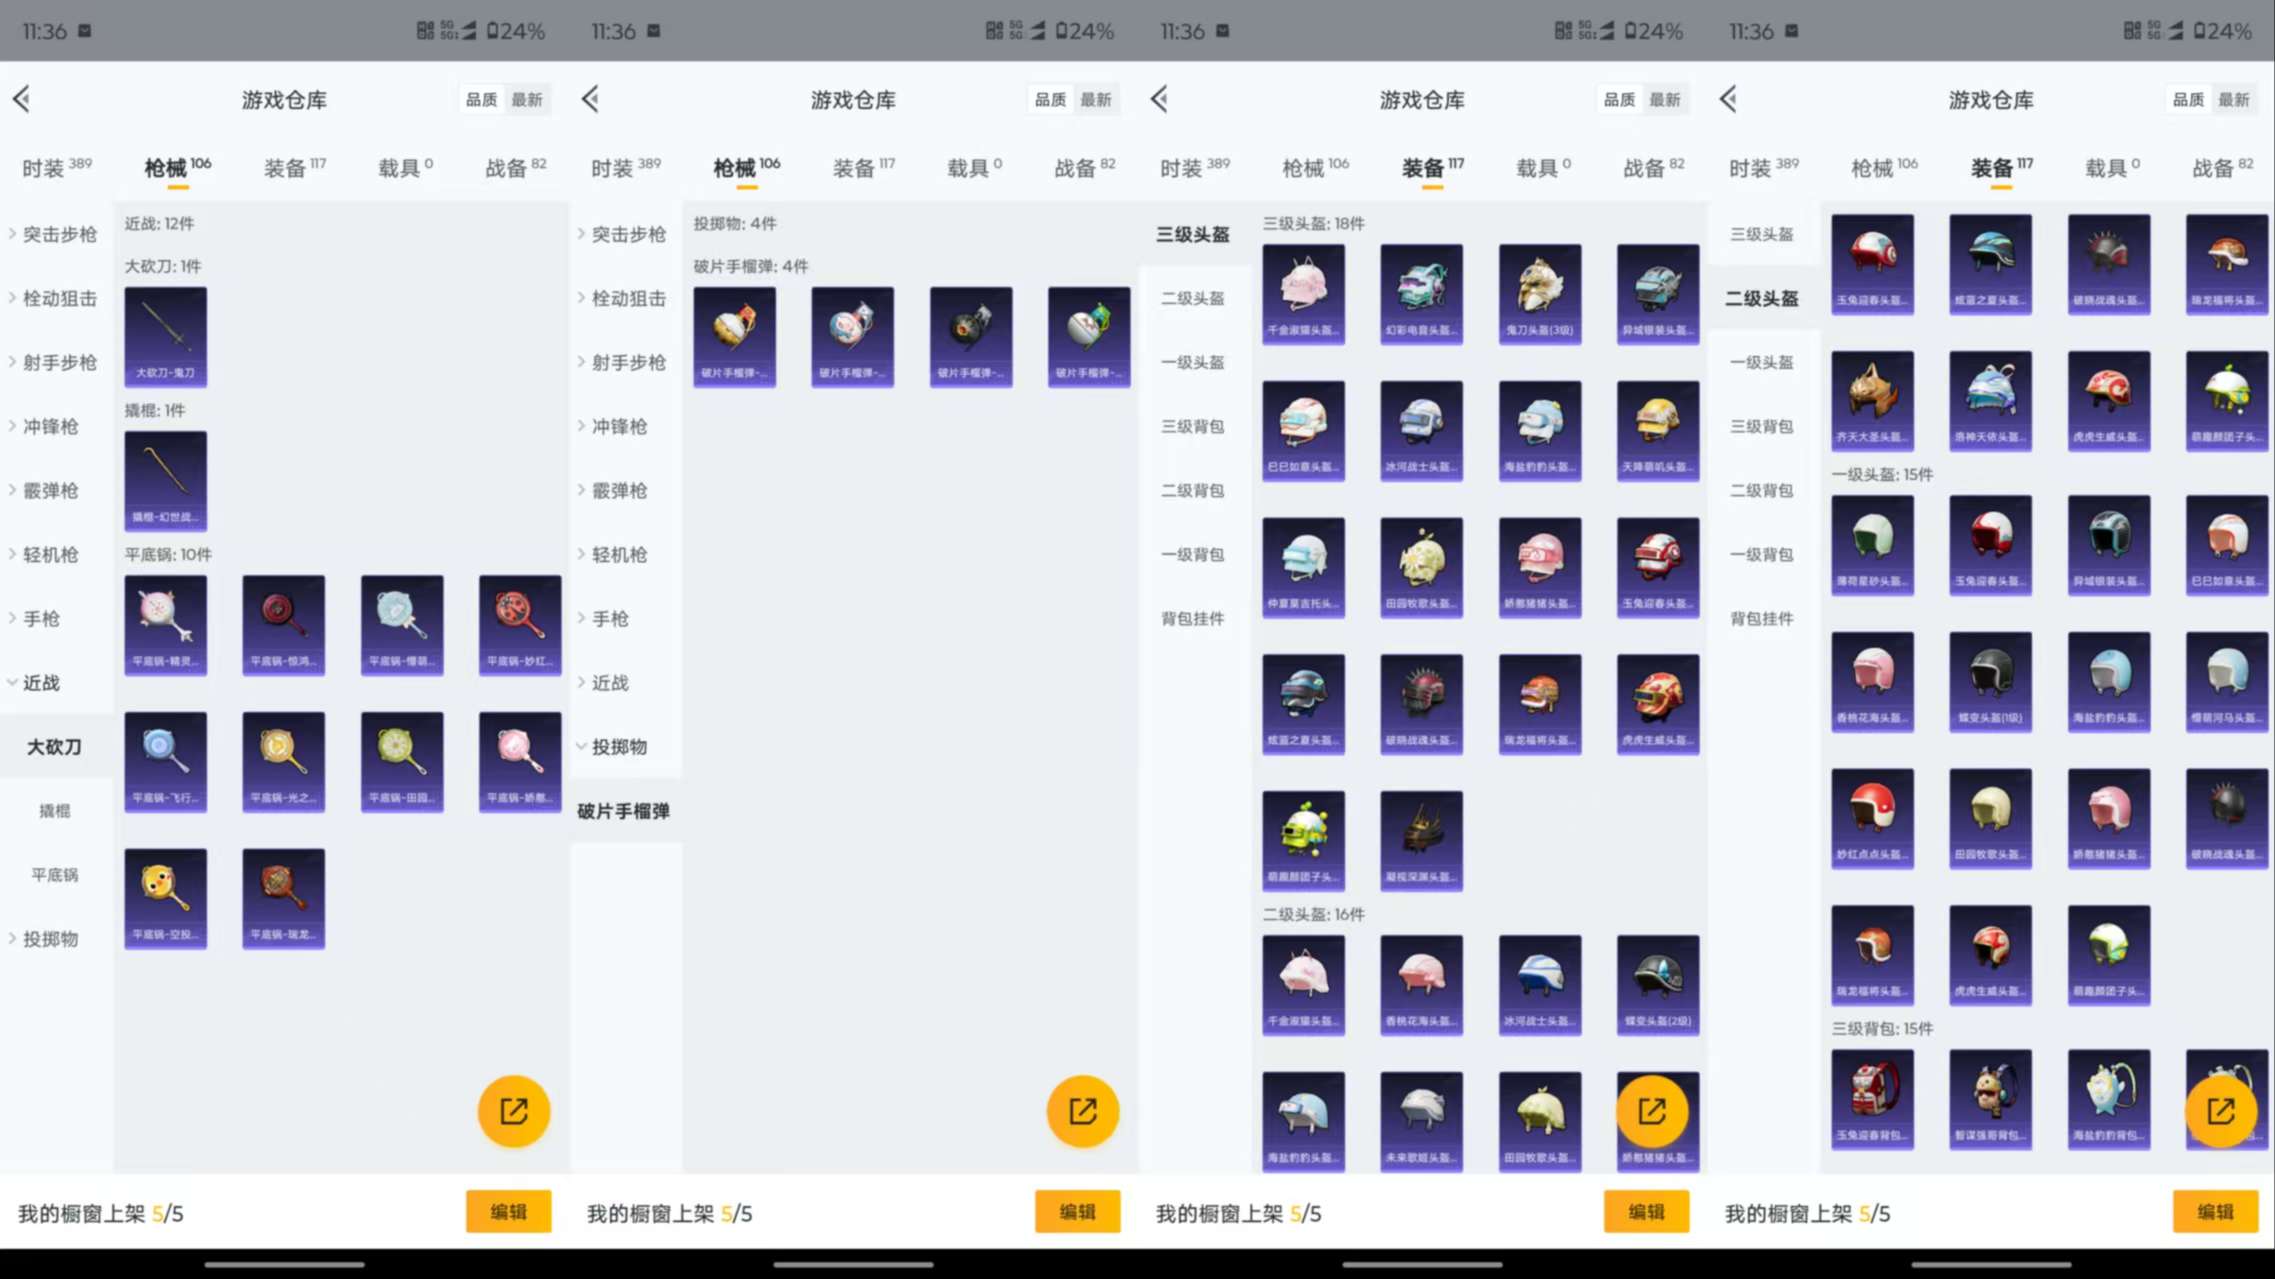Select the 平底锅-妙红 ladybug pan

point(520,624)
